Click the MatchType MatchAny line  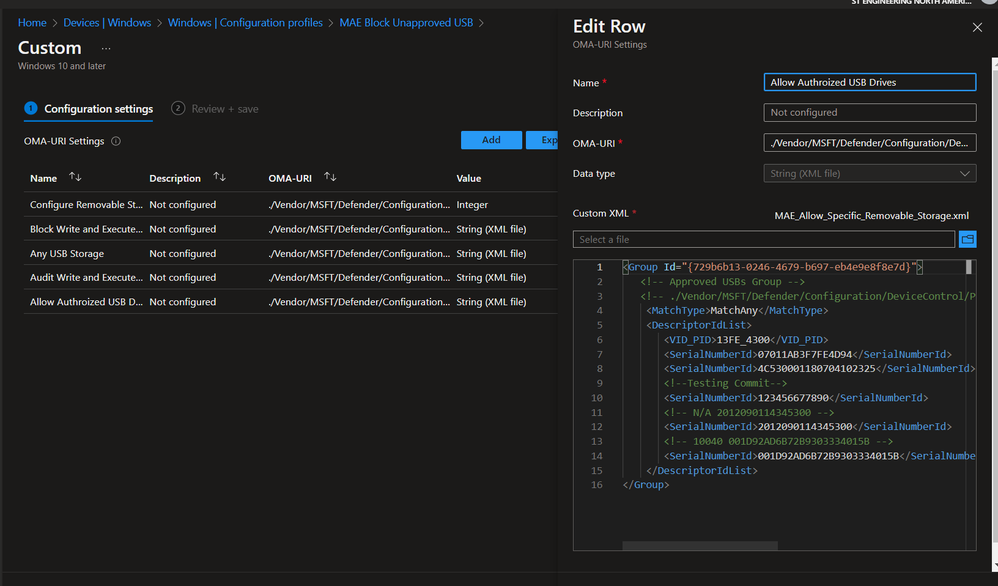pos(737,310)
